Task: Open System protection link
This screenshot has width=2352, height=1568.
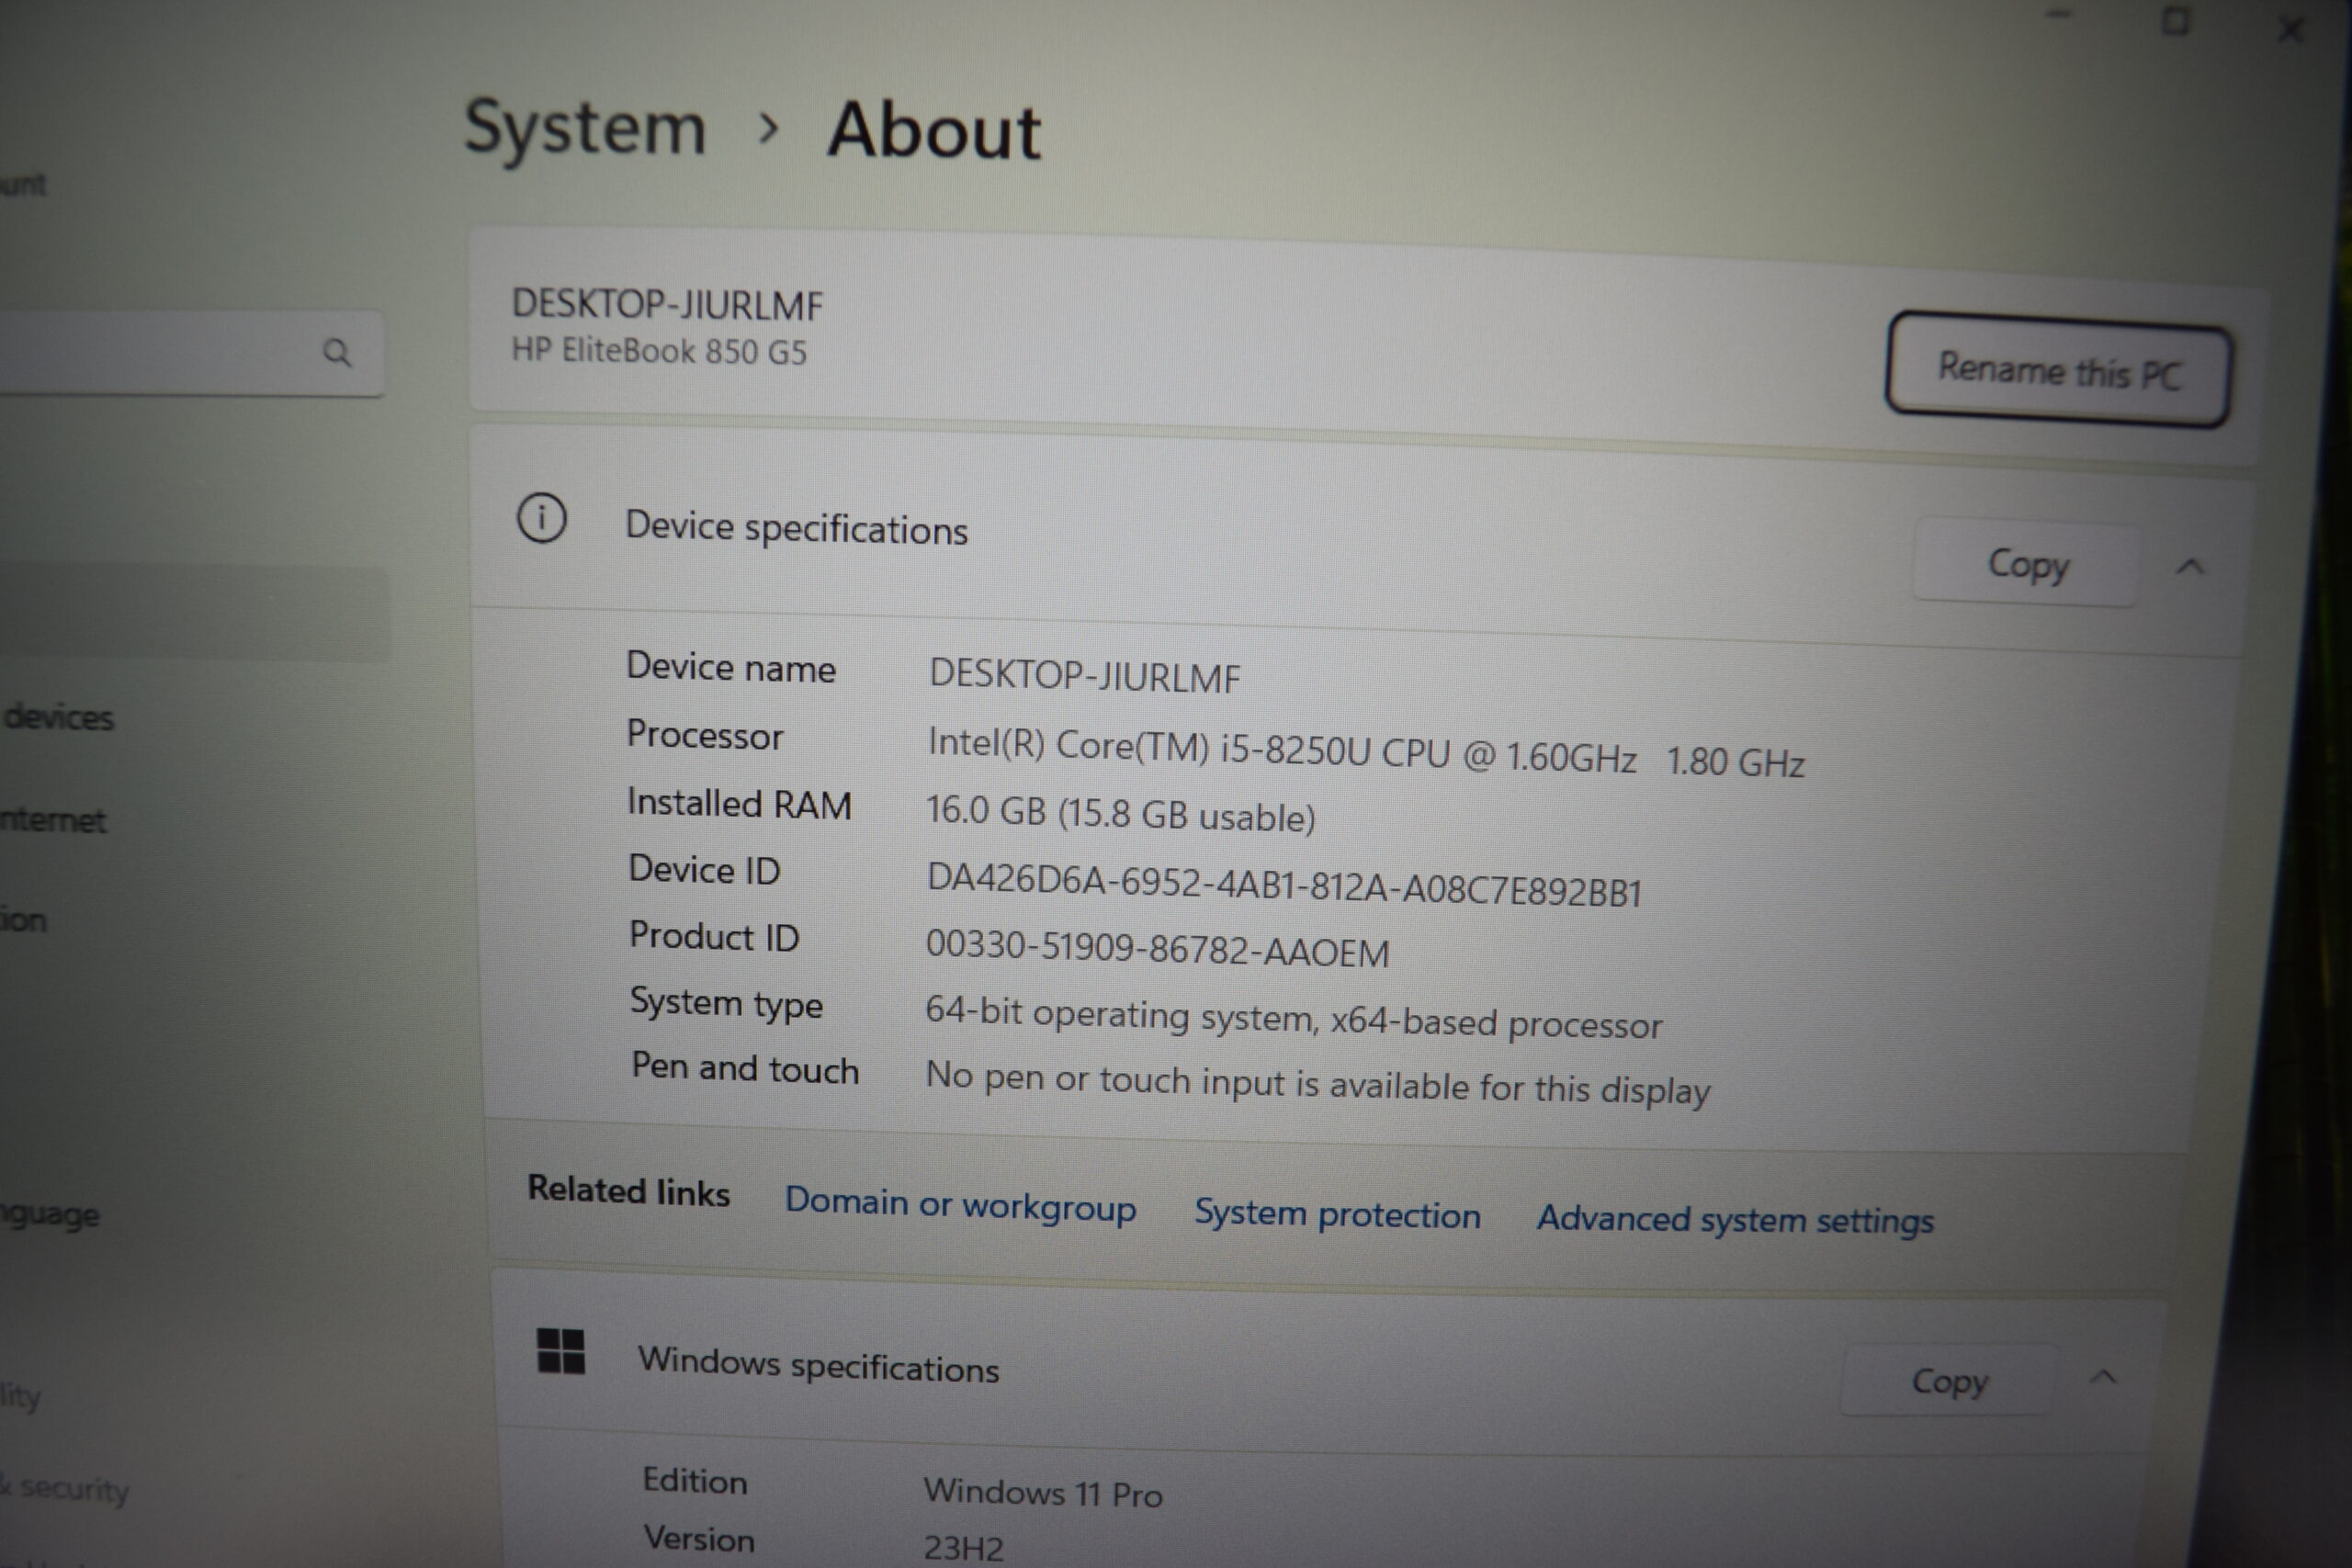Action: click(1337, 1213)
